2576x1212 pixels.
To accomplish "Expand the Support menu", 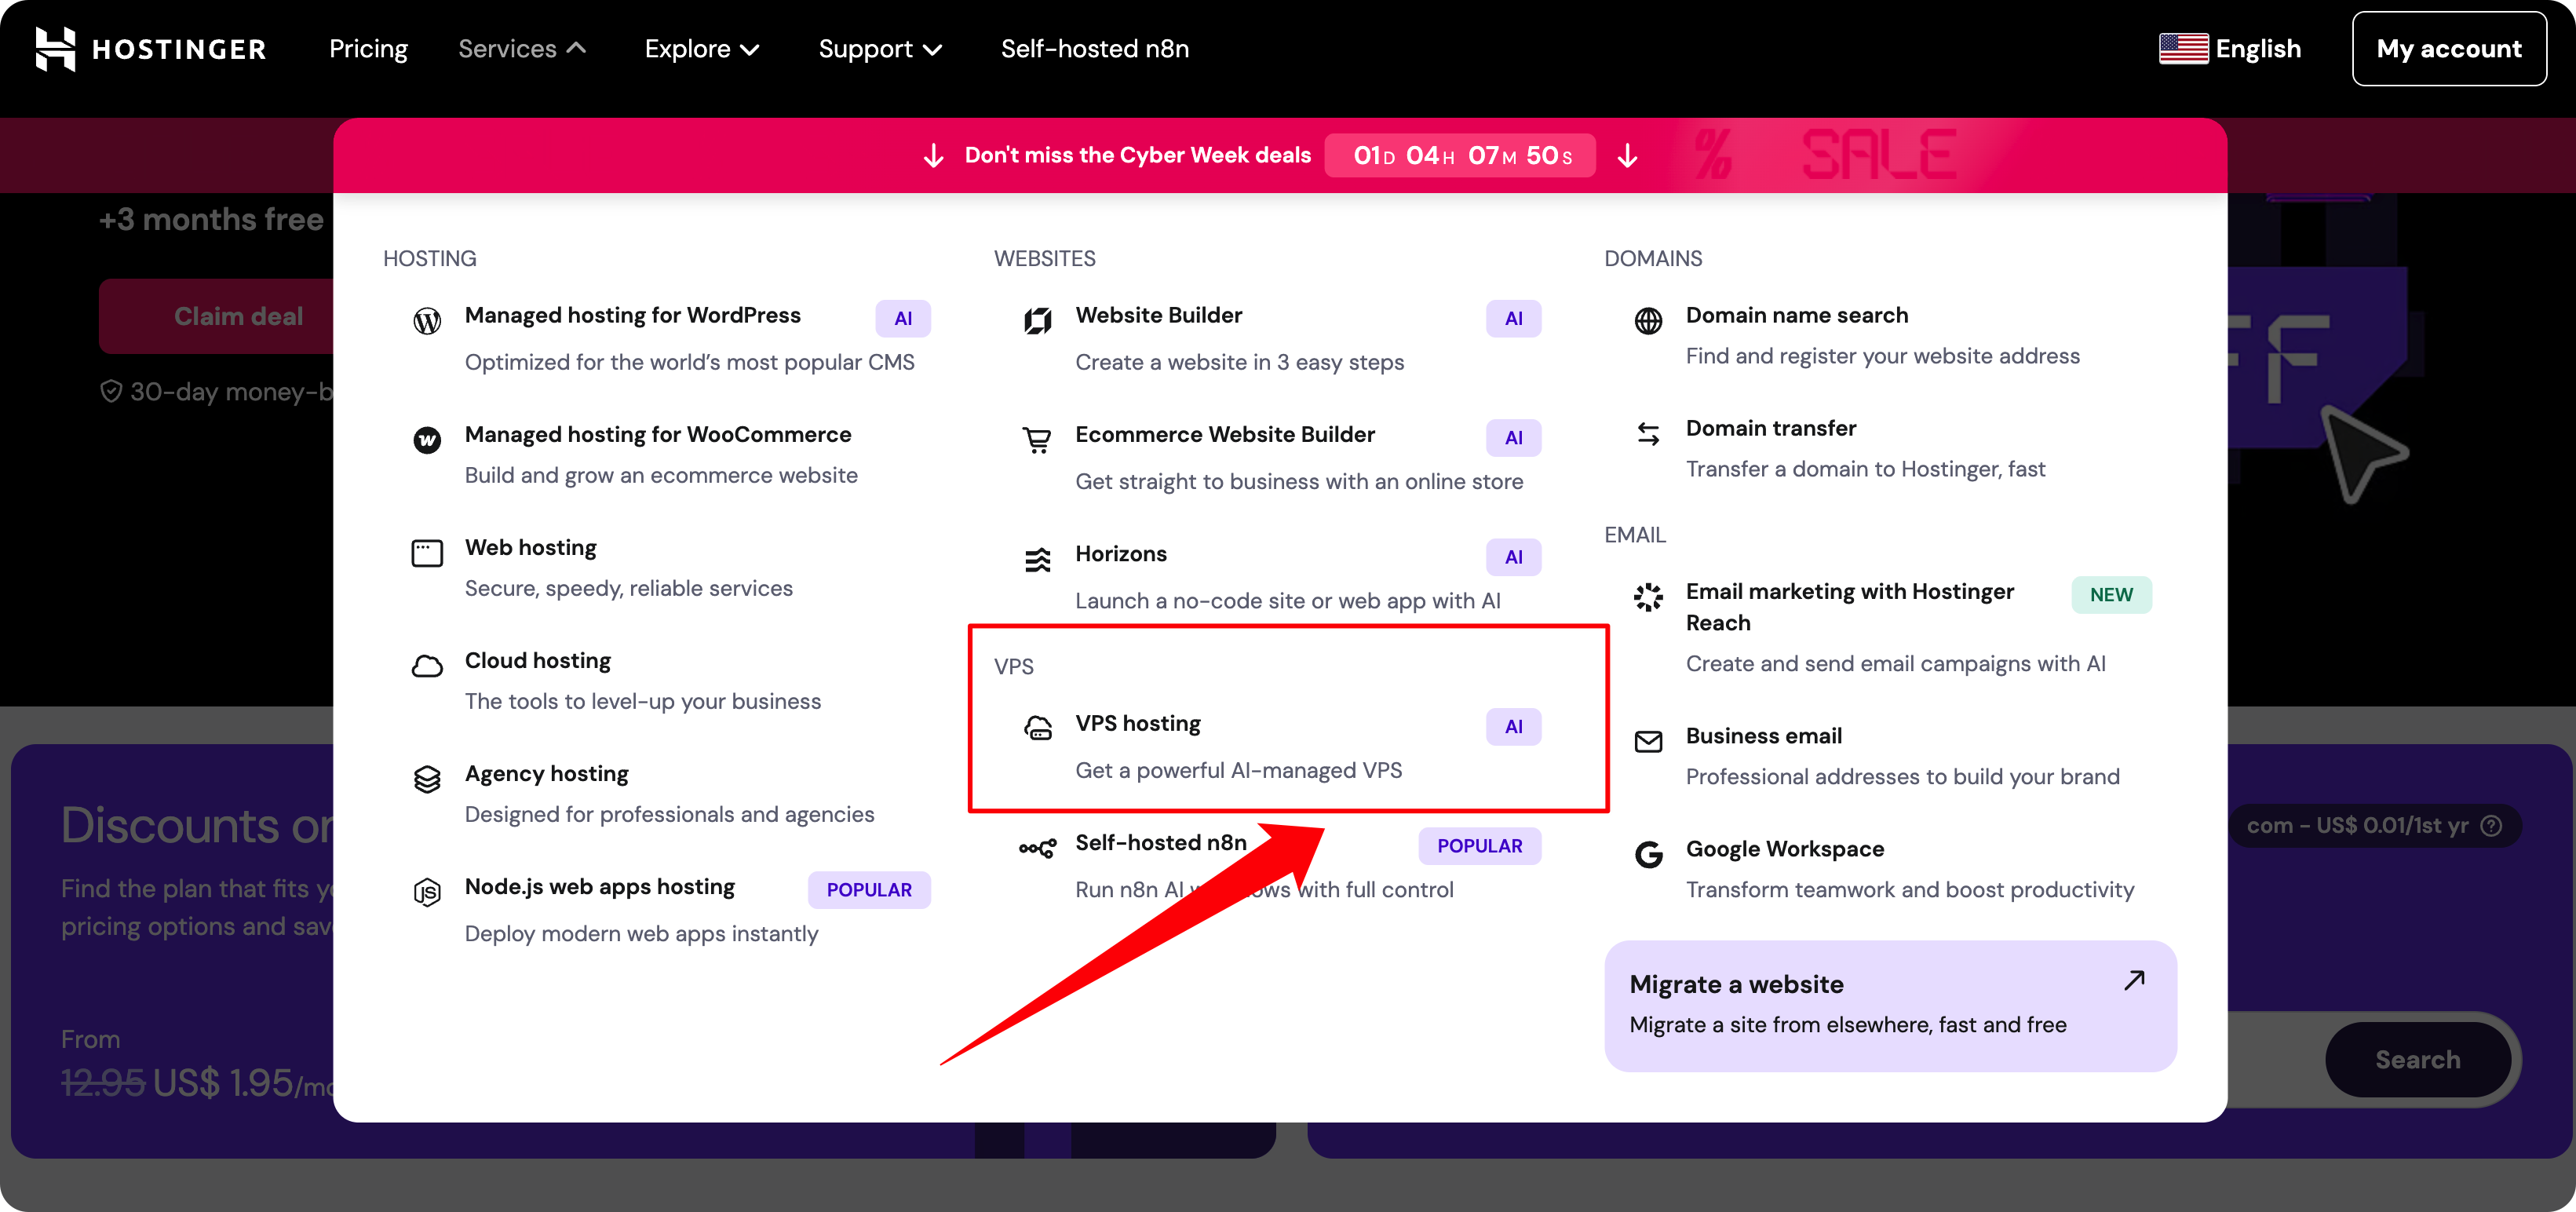I will click(880, 49).
